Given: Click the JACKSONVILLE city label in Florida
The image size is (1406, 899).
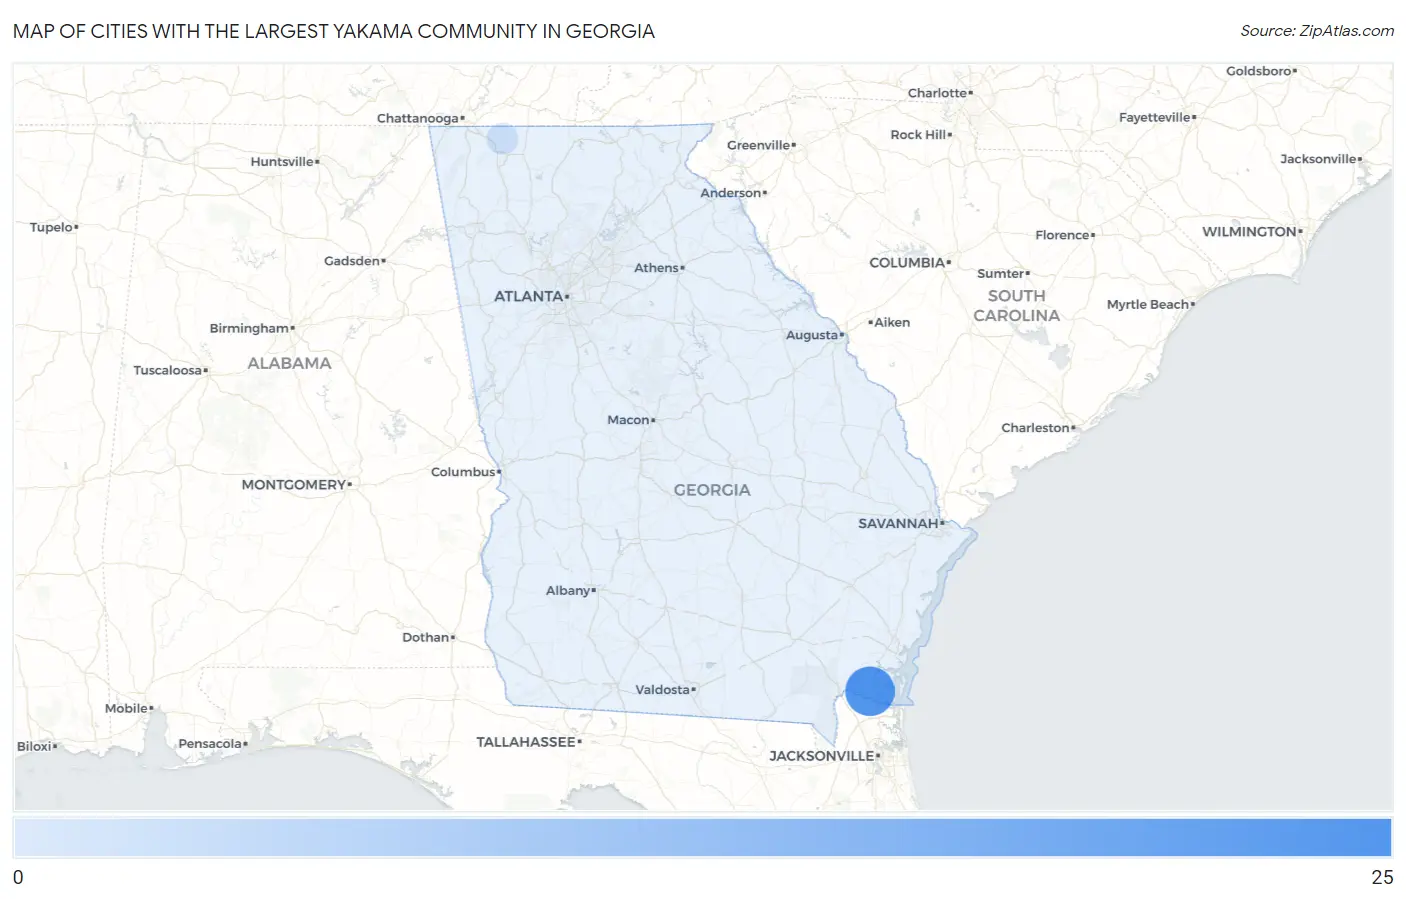Looking at the screenshot, I should 822,756.
